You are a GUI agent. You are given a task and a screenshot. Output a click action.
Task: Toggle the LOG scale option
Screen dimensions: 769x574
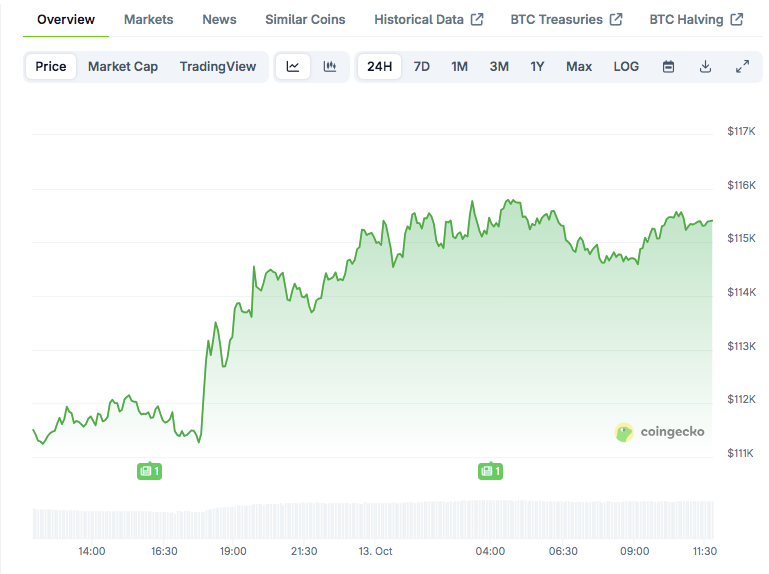[x=626, y=67]
